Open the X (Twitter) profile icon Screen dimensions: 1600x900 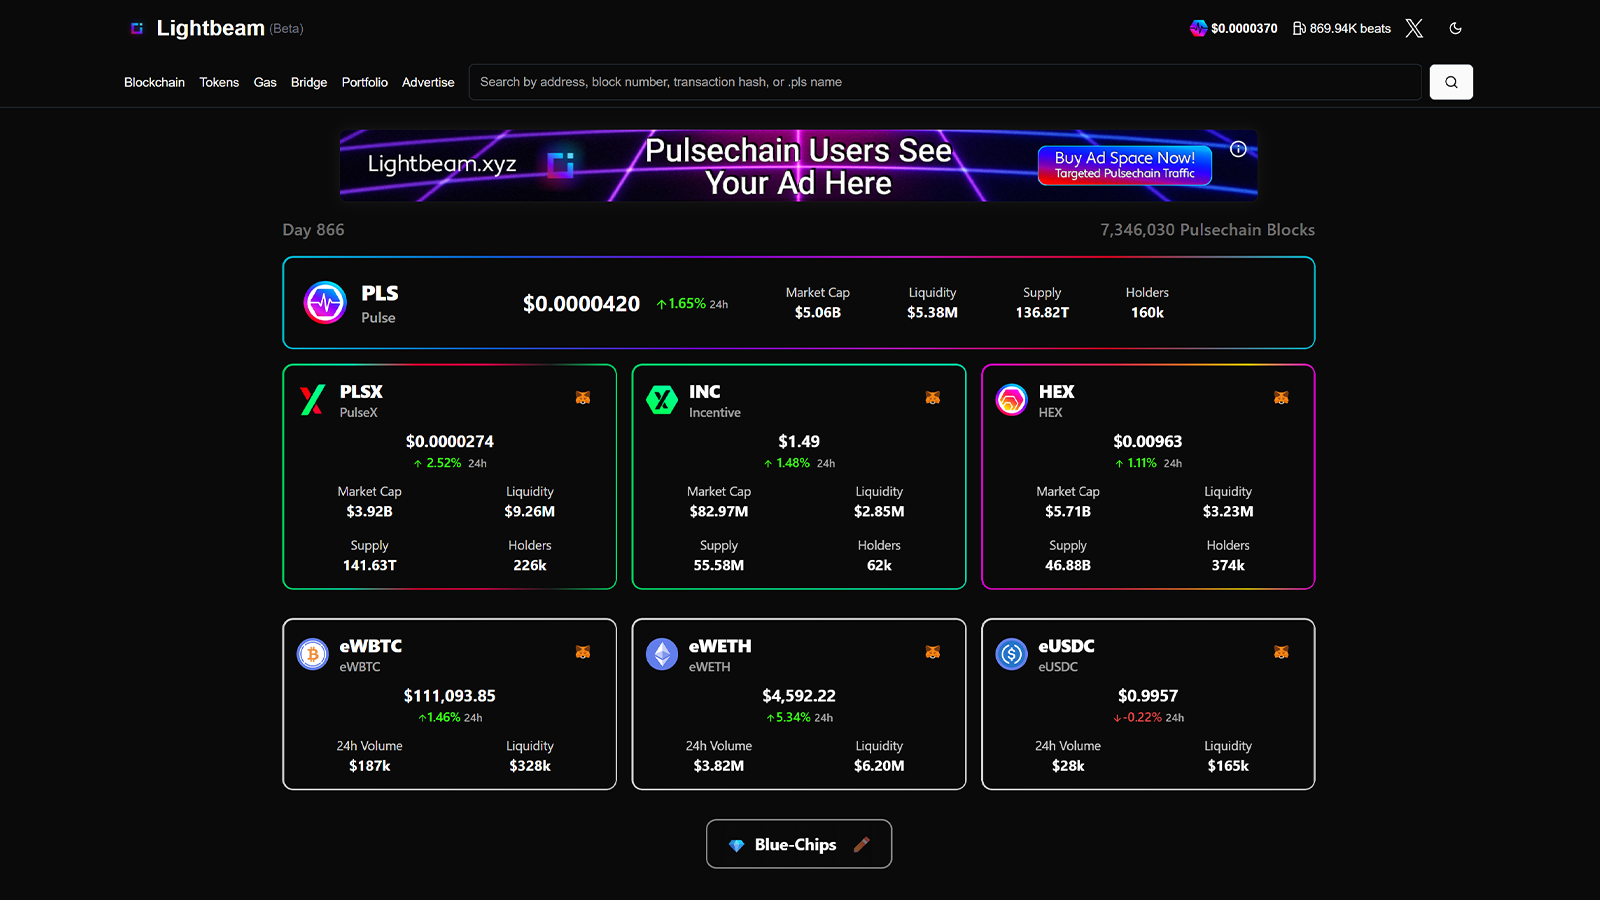(1414, 28)
